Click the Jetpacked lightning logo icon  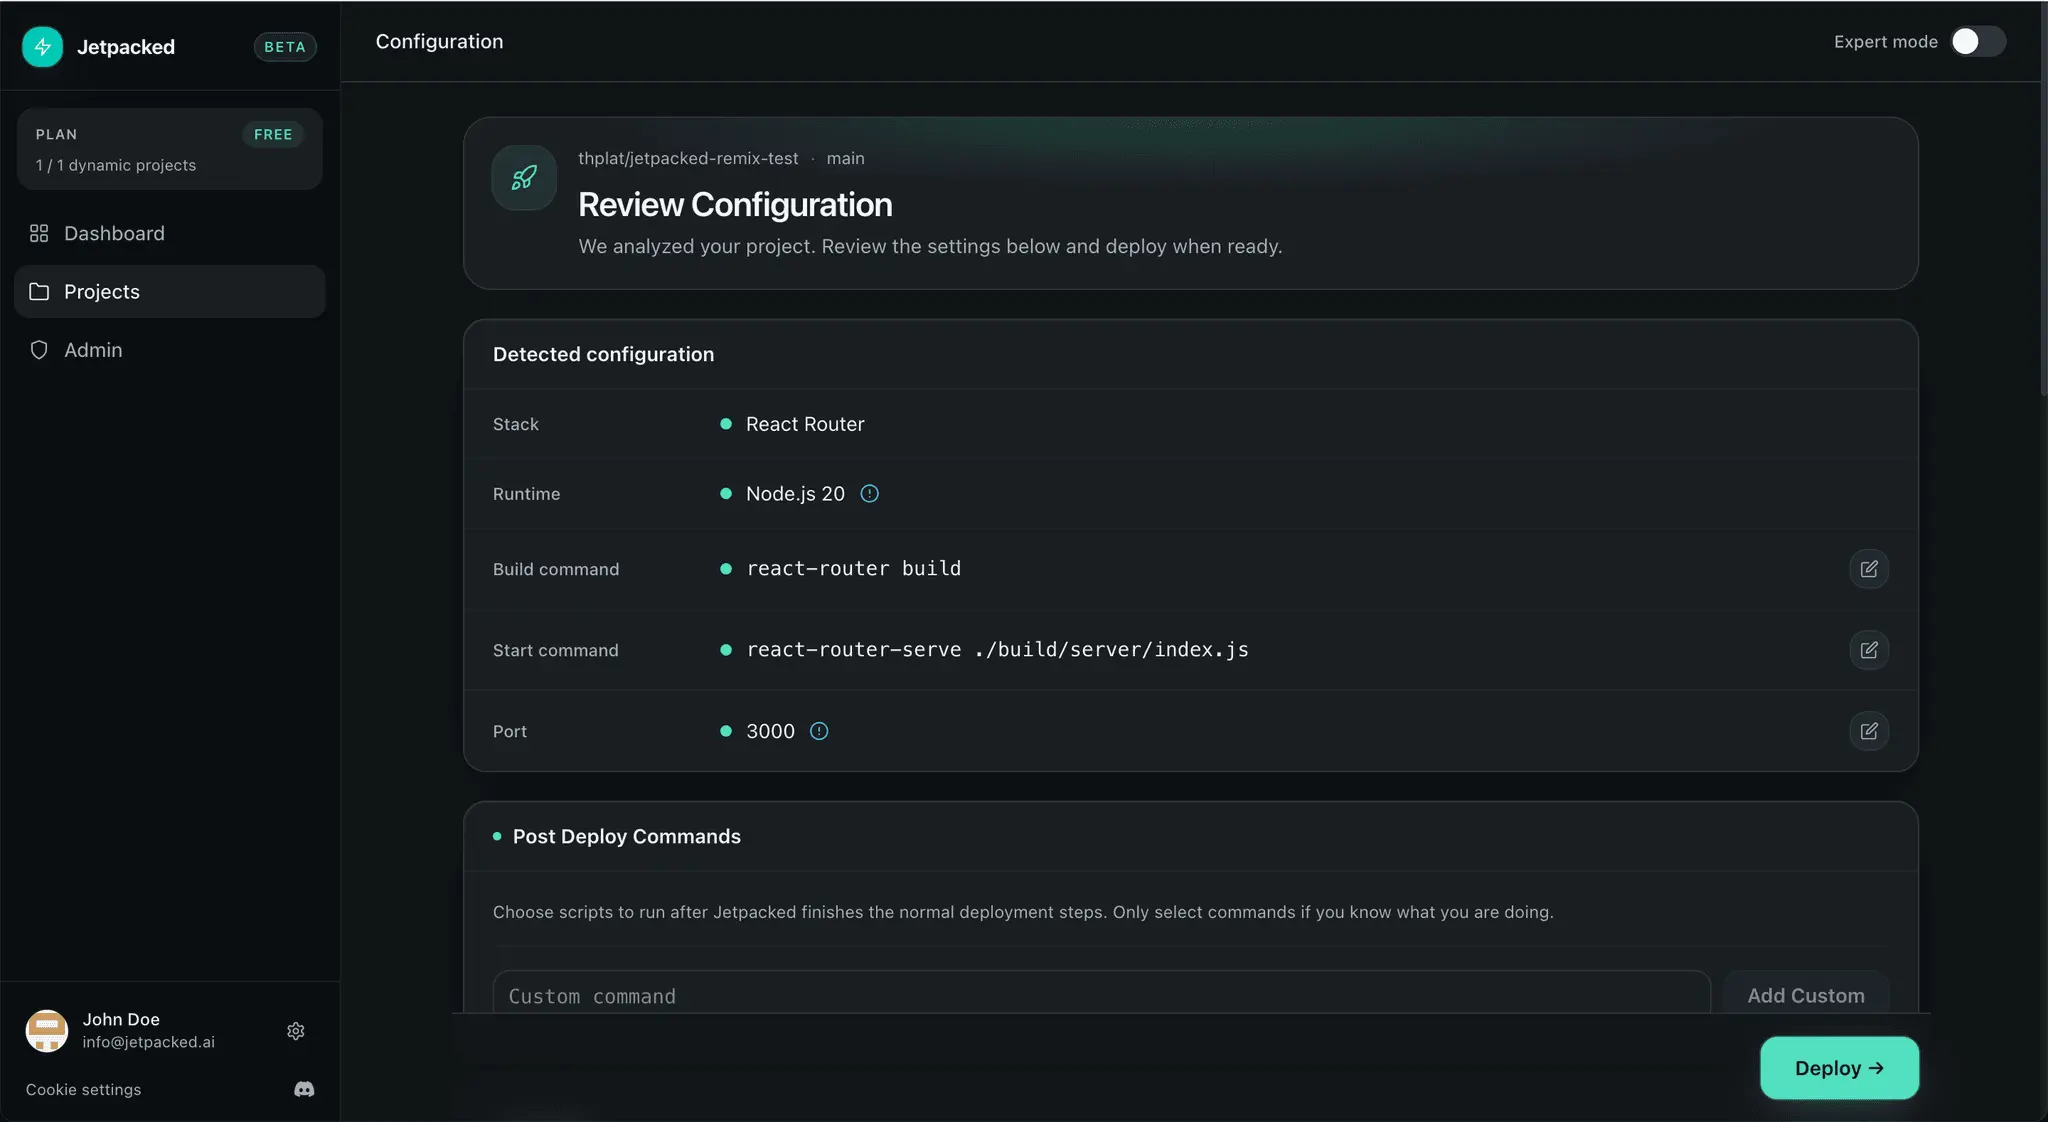(43, 47)
